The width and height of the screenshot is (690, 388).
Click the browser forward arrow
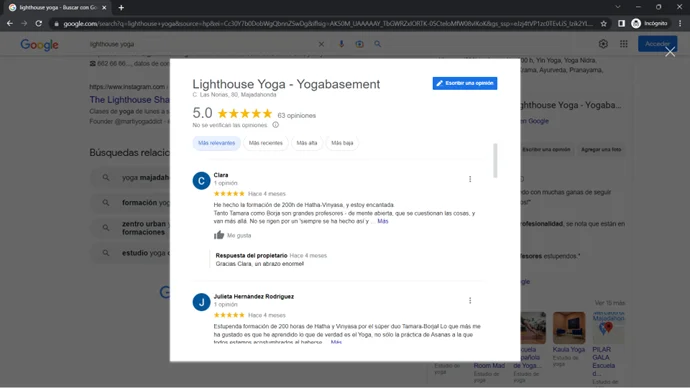click(24, 23)
